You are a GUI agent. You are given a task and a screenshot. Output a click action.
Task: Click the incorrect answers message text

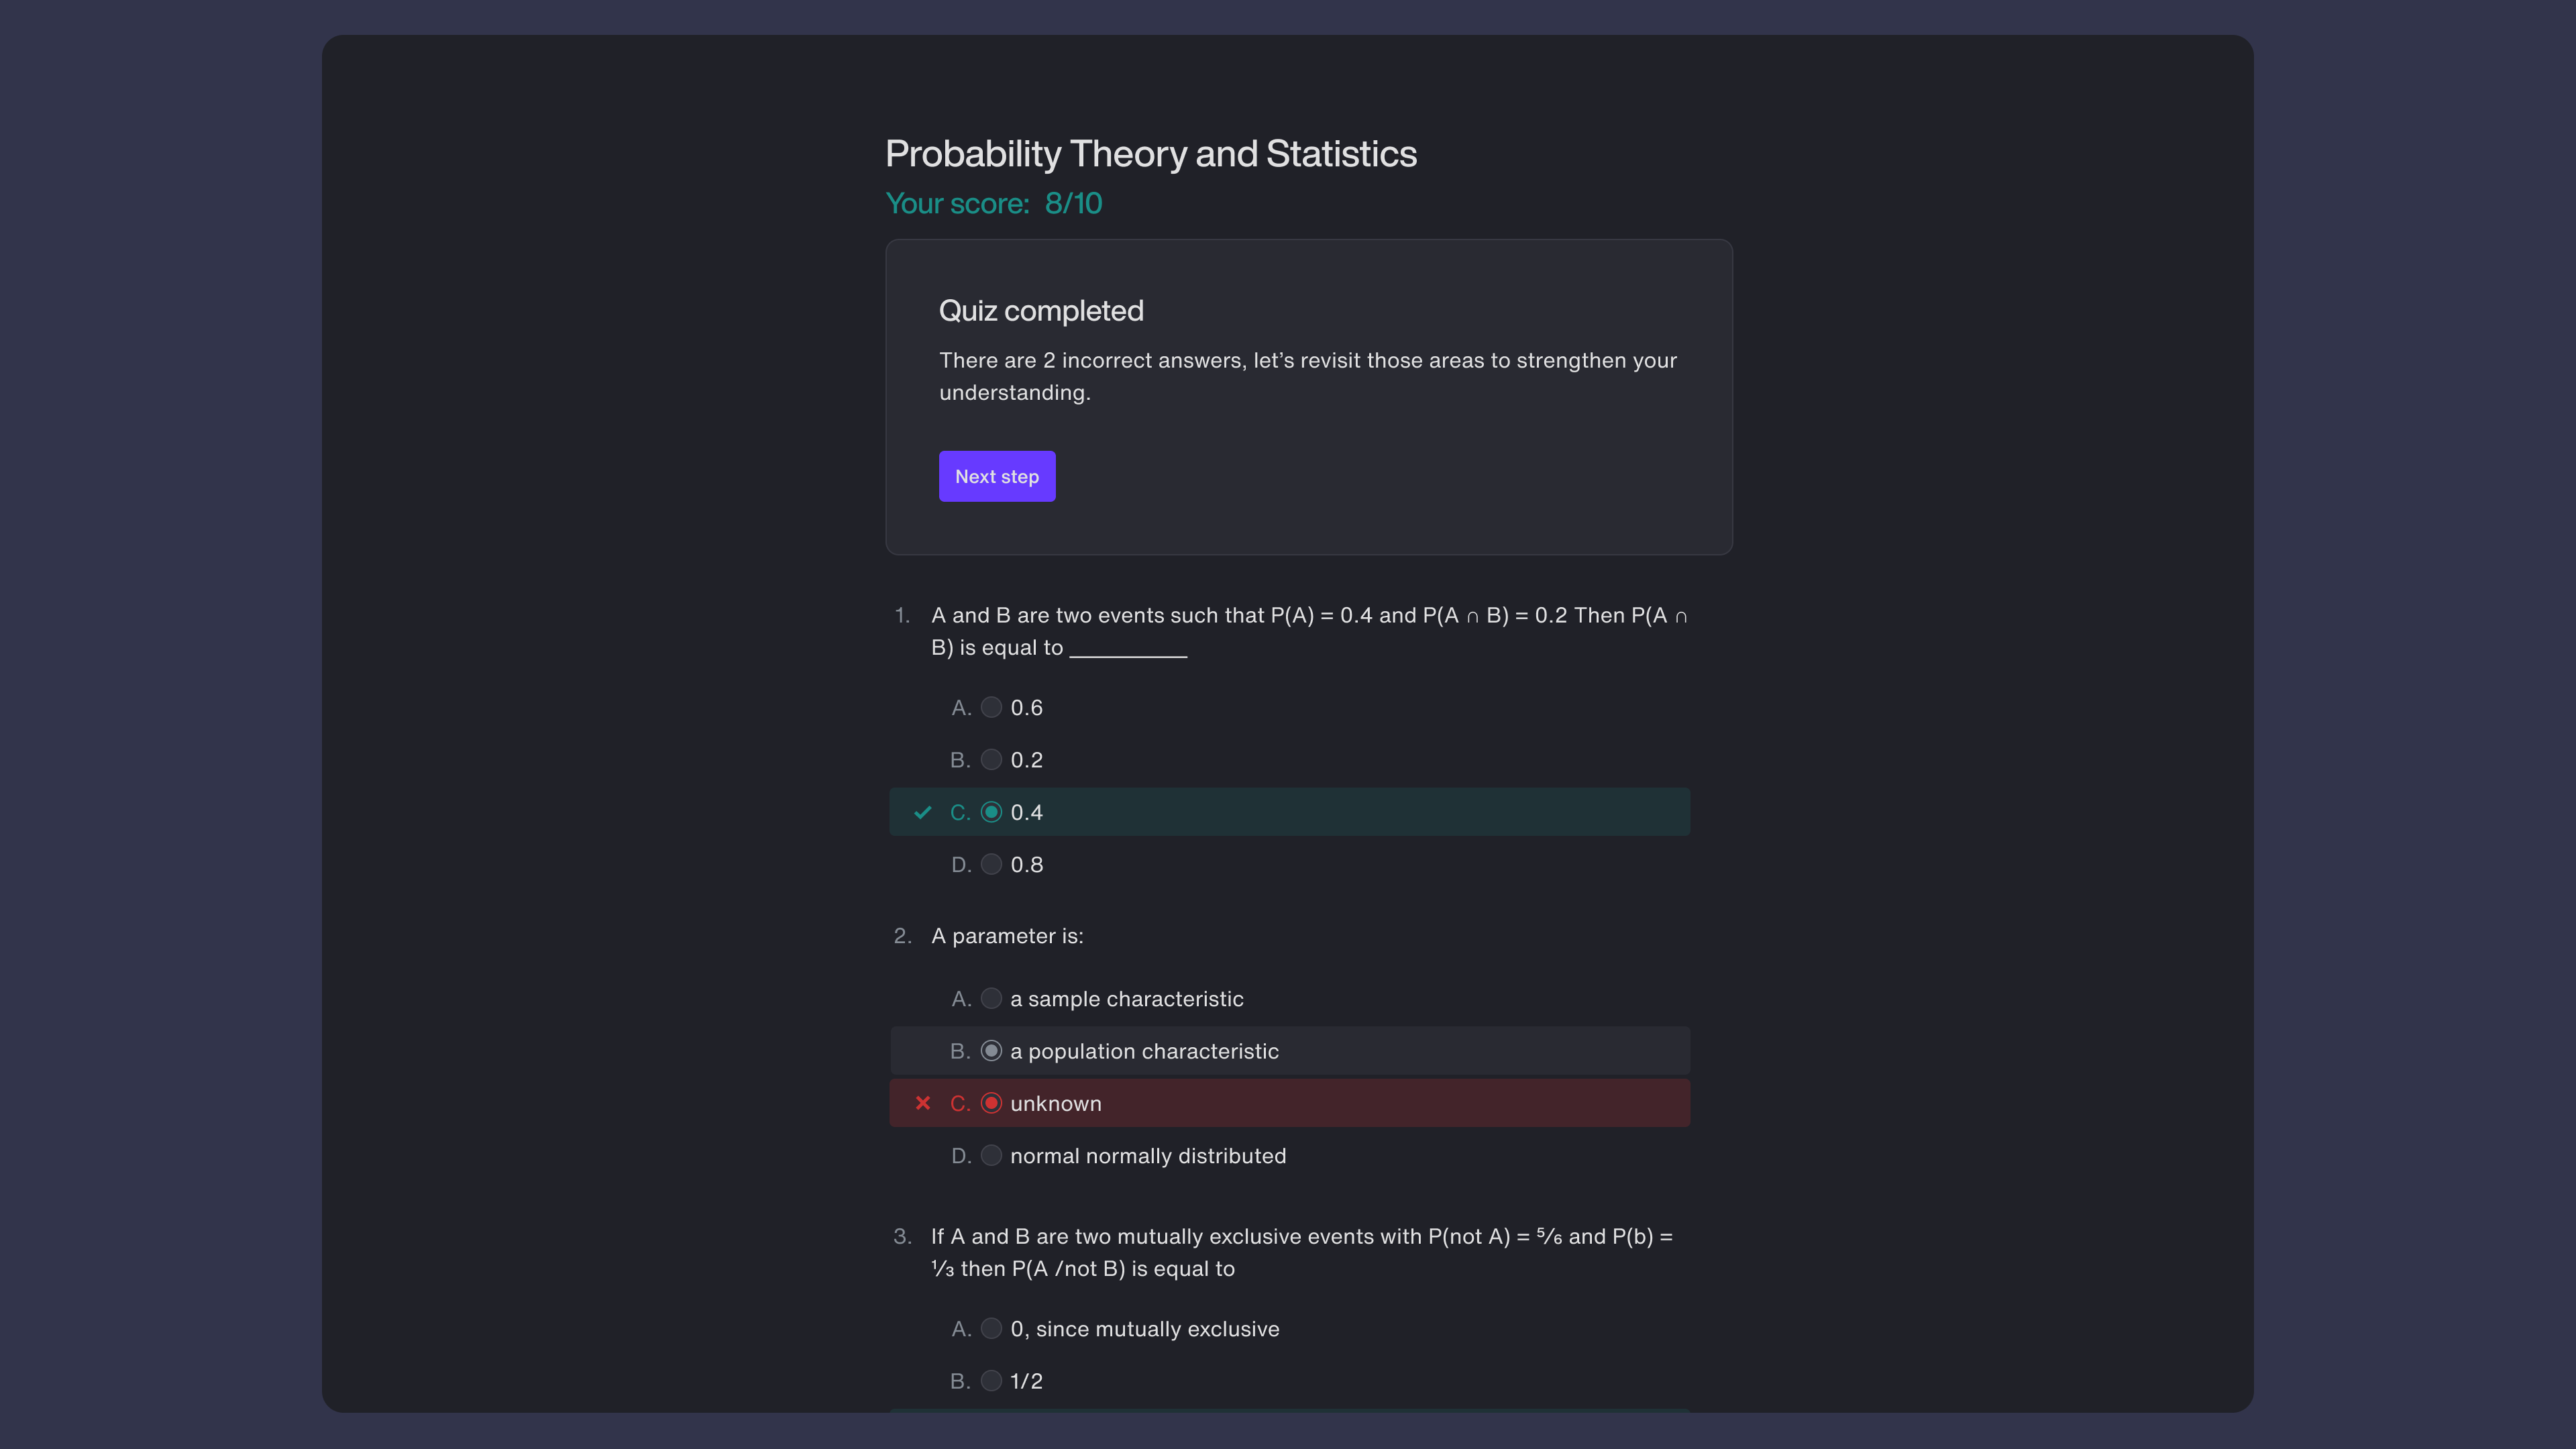1307,376
